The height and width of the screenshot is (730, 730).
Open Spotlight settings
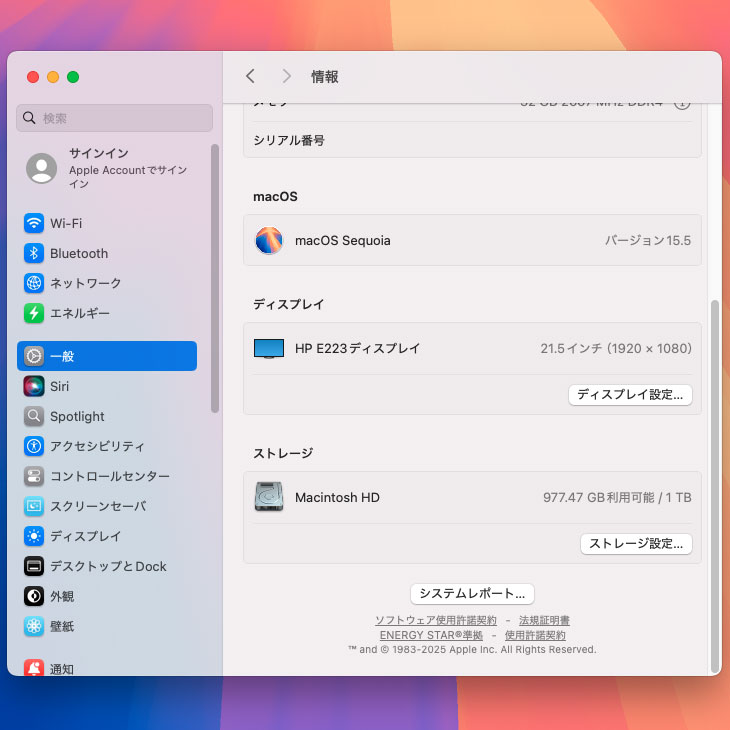[107, 416]
